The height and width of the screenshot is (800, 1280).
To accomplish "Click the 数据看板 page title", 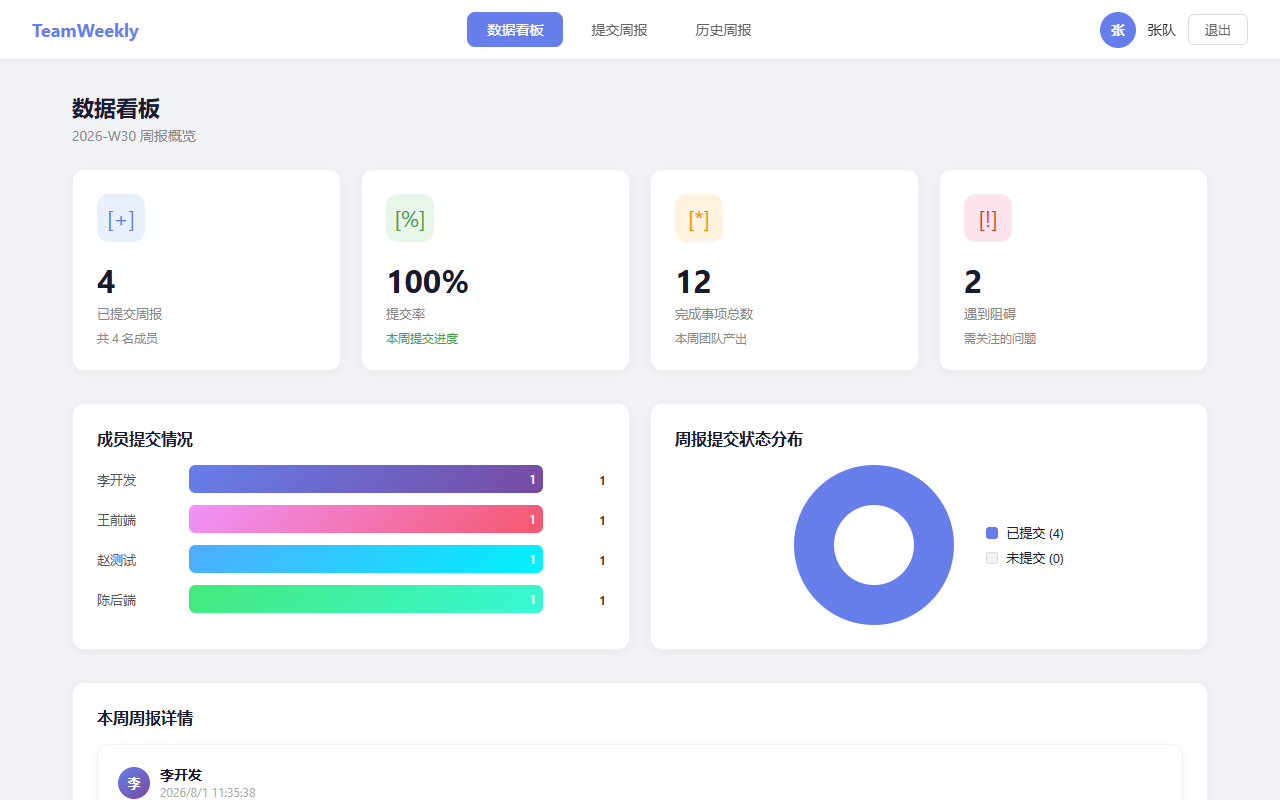I will tap(116, 108).
